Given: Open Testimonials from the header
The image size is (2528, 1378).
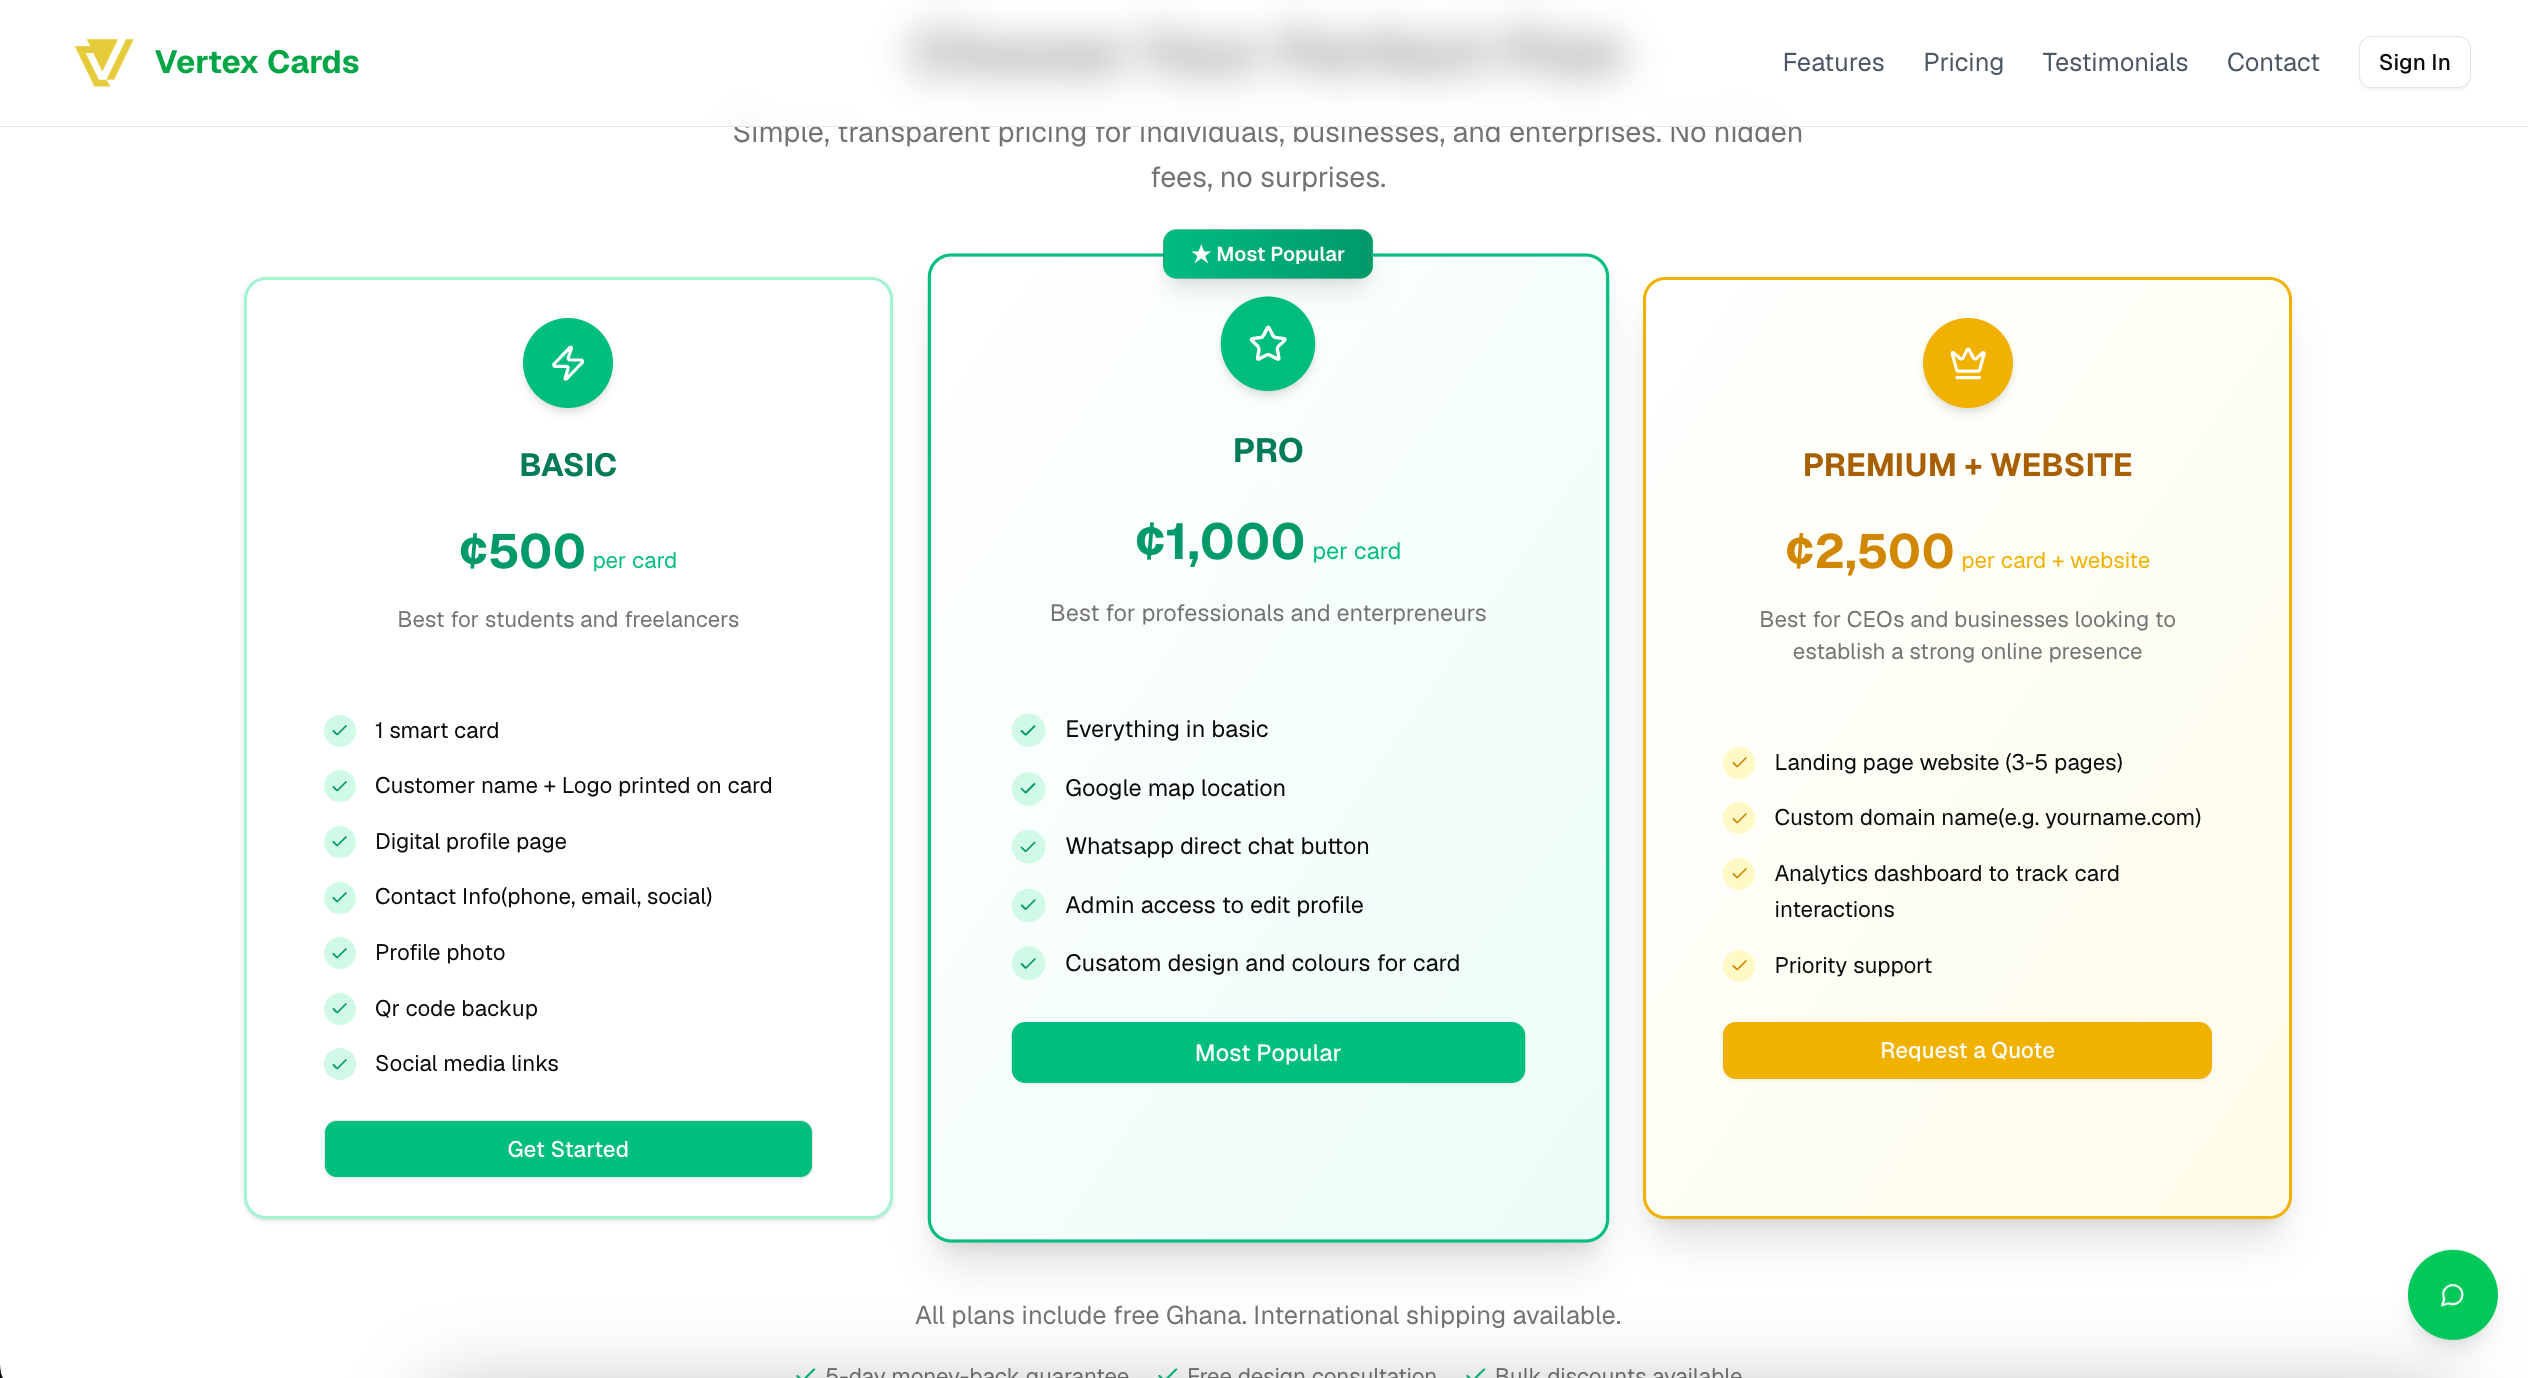Looking at the screenshot, I should (x=2115, y=62).
